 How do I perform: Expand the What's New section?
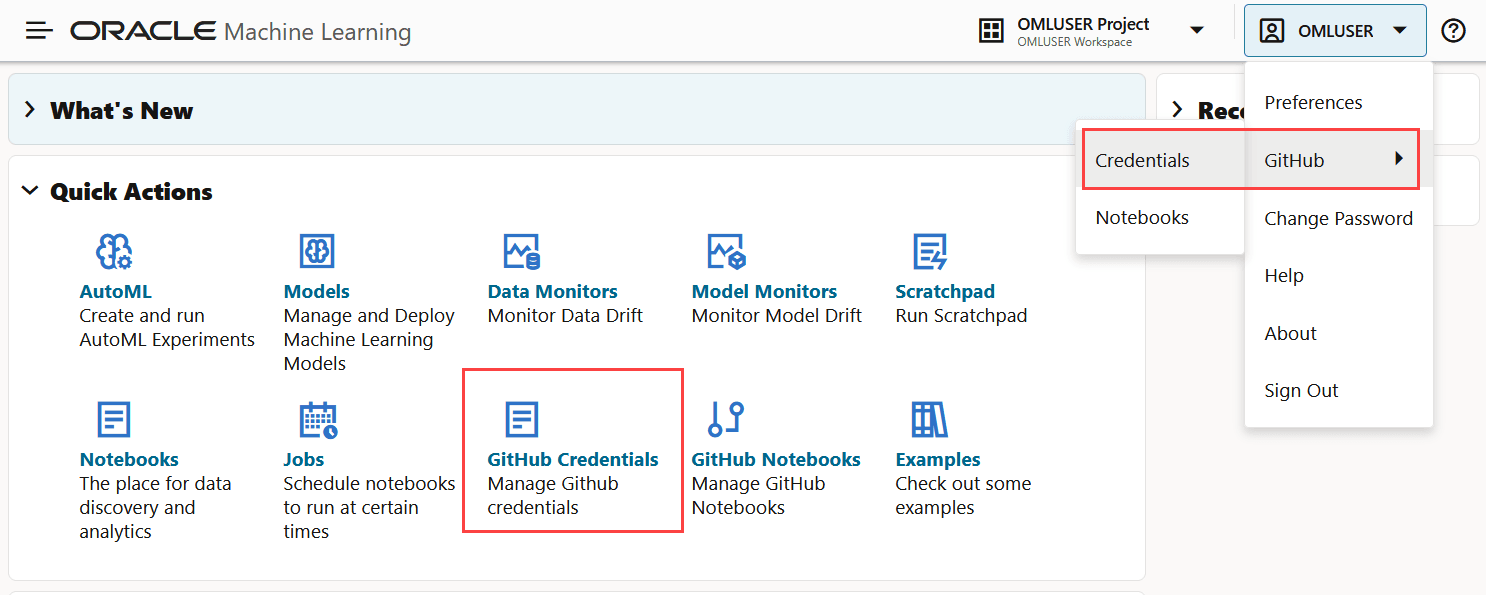pos(30,110)
